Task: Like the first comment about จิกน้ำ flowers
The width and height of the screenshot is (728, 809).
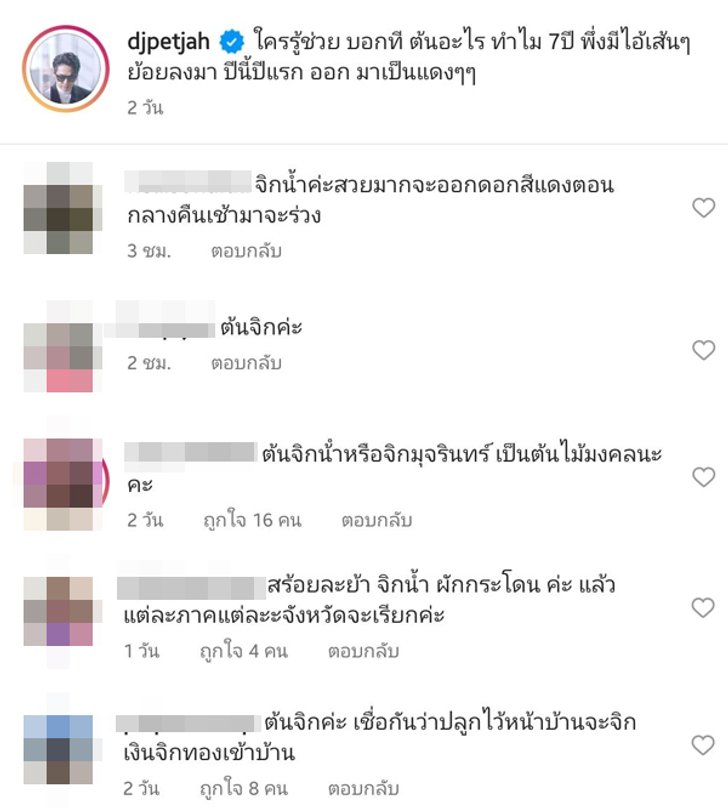Action: tap(703, 208)
